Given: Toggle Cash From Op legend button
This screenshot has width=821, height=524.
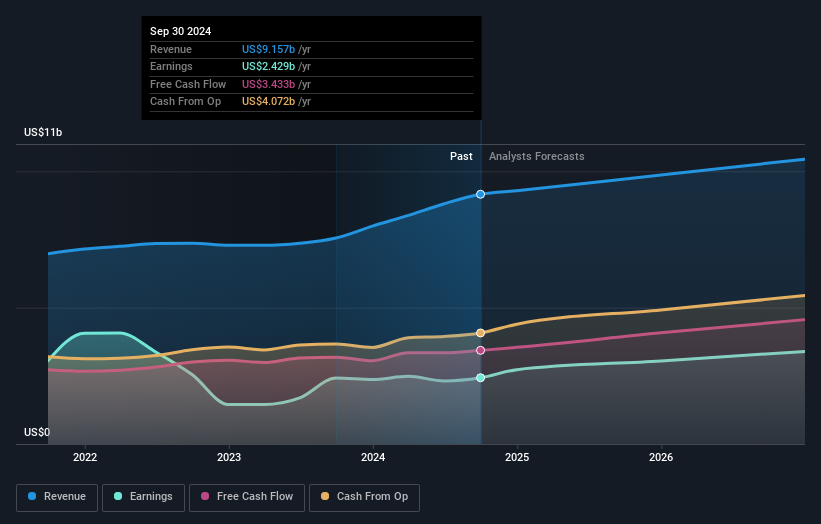Looking at the screenshot, I should [x=364, y=497].
